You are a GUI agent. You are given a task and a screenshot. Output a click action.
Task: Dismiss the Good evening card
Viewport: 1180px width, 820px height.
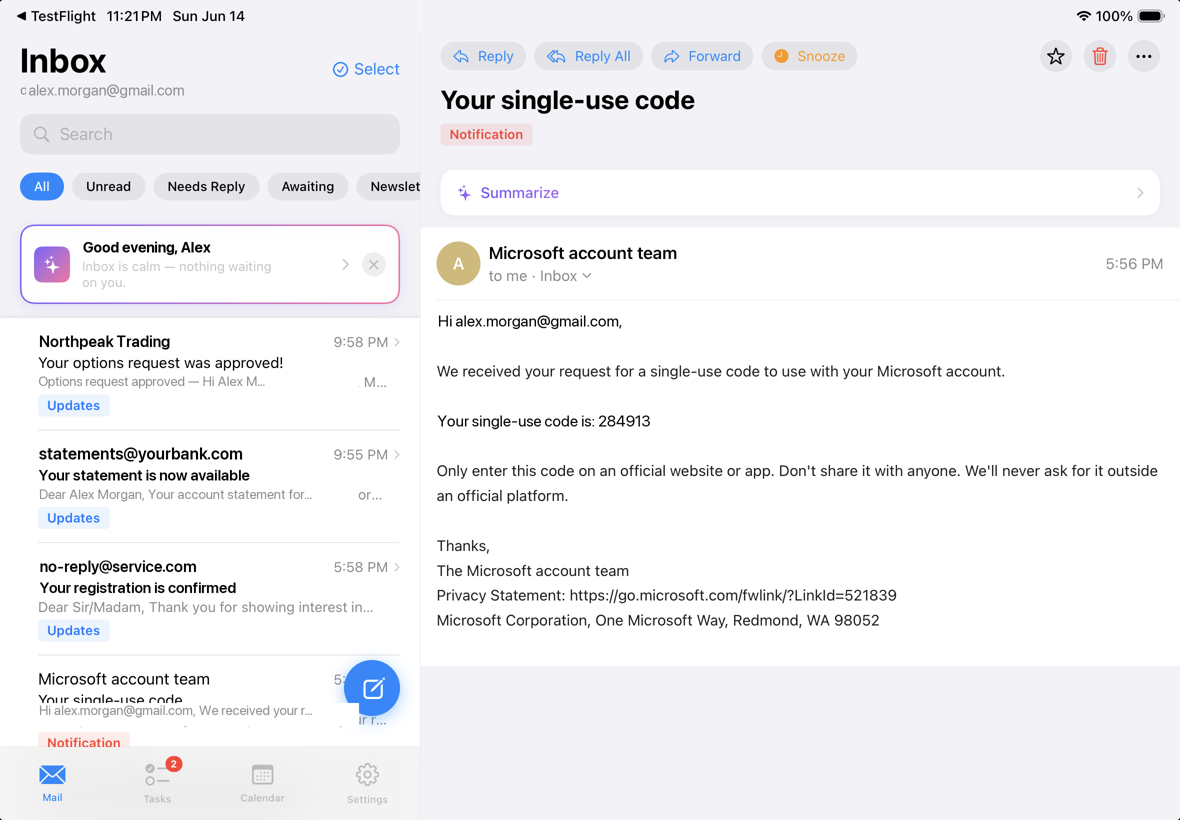tap(374, 265)
